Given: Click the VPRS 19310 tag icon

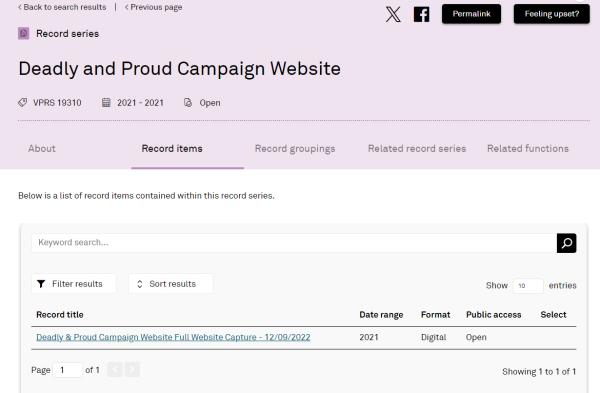Looking at the screenshot, I should pos(23,103).
